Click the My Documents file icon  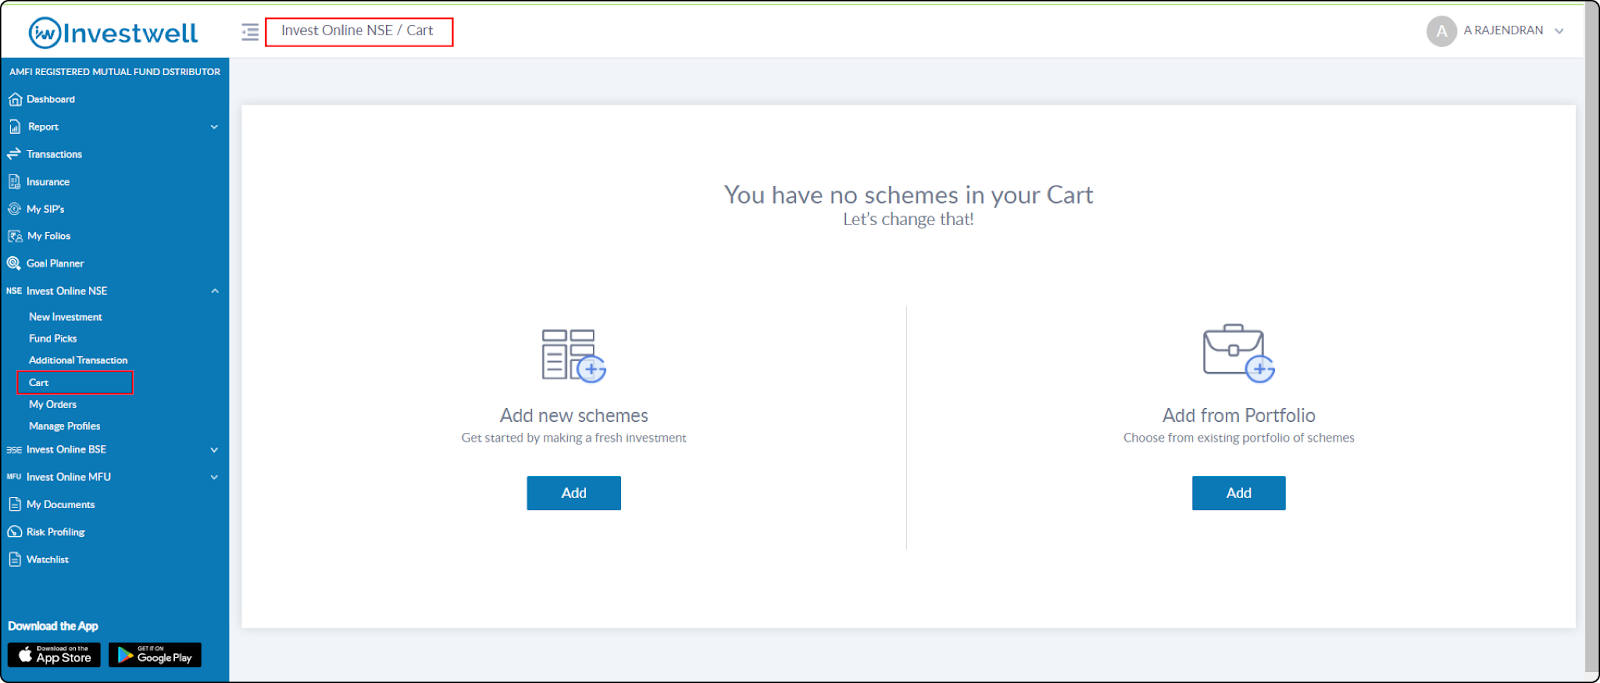(x=15, y=505)
